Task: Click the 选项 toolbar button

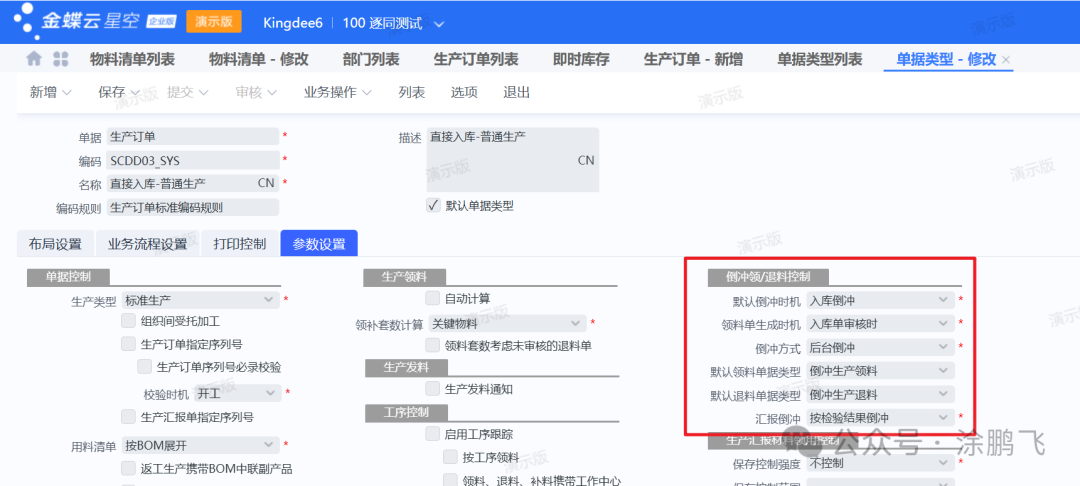Action: (x=464, y=93)
